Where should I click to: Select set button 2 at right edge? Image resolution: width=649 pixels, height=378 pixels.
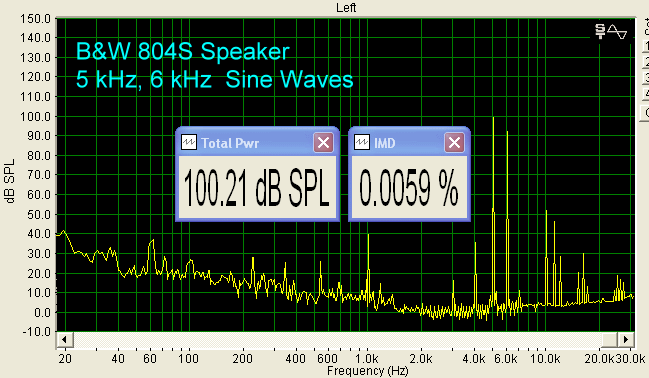click(x=646, y=62)
